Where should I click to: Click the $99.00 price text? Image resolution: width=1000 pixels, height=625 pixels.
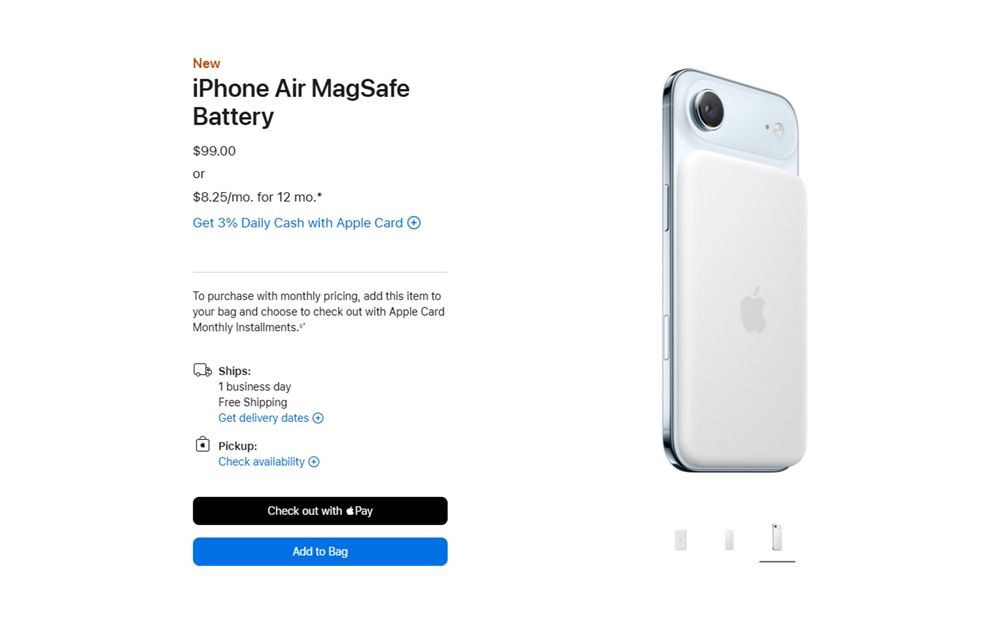coord(214,151)
